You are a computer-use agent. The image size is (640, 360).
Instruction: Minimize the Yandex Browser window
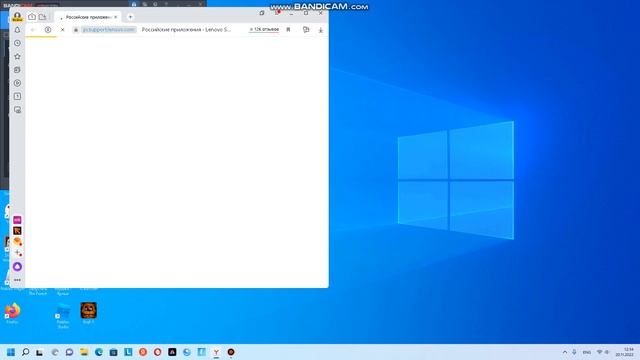[291, 13]
